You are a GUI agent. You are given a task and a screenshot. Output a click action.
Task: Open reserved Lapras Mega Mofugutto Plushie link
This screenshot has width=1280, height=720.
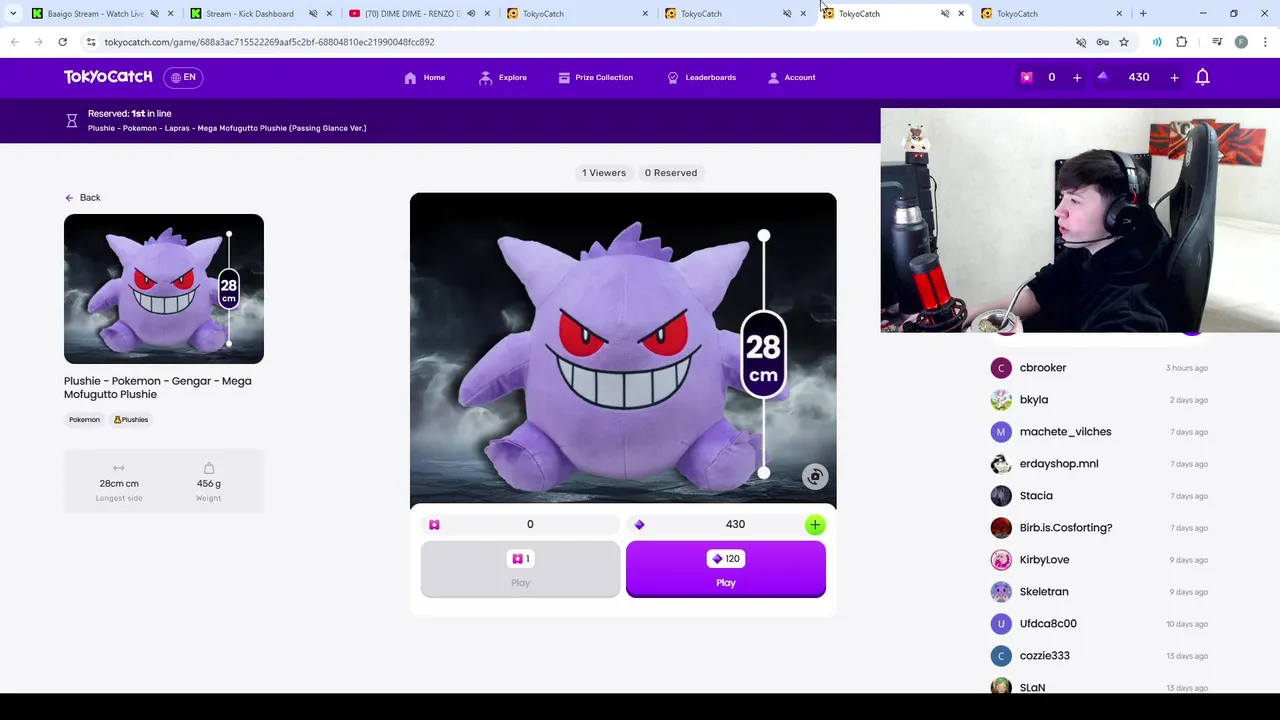[227, 128]
